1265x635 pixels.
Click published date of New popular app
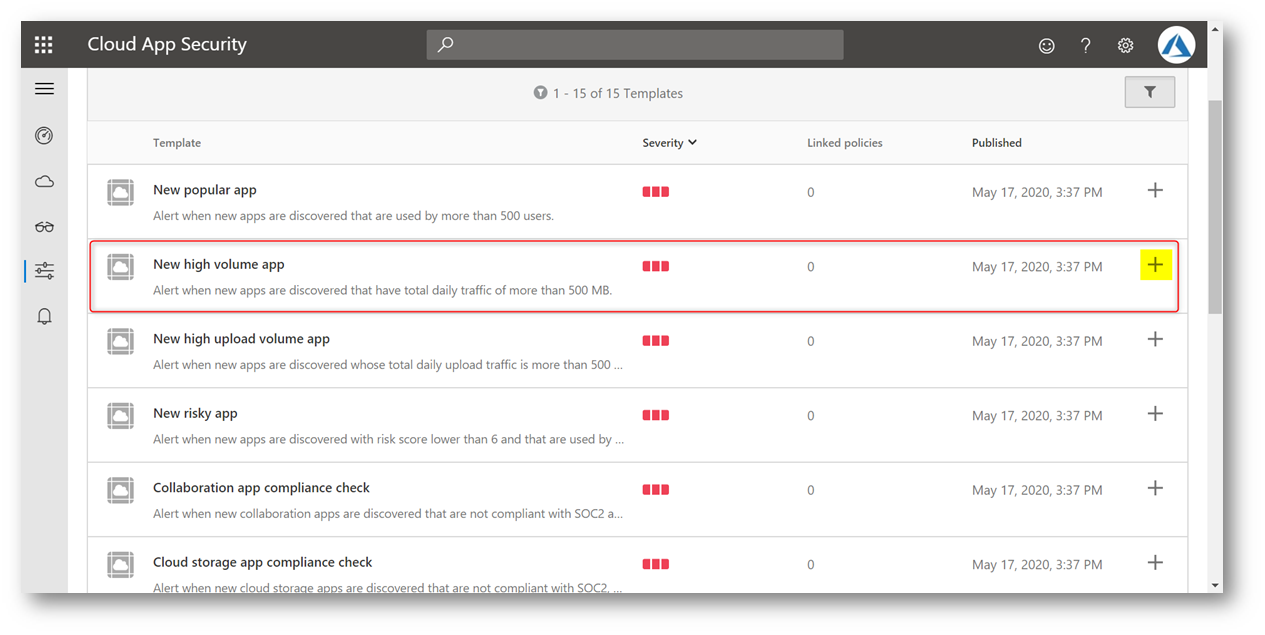[x=1037, y=192]
